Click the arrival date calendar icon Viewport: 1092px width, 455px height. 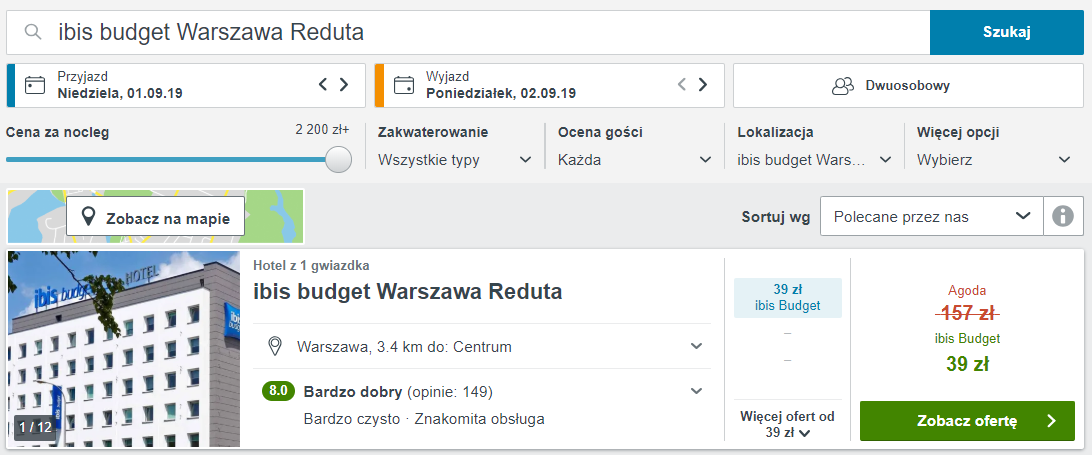pyautogui.click(x=35, y=85)
